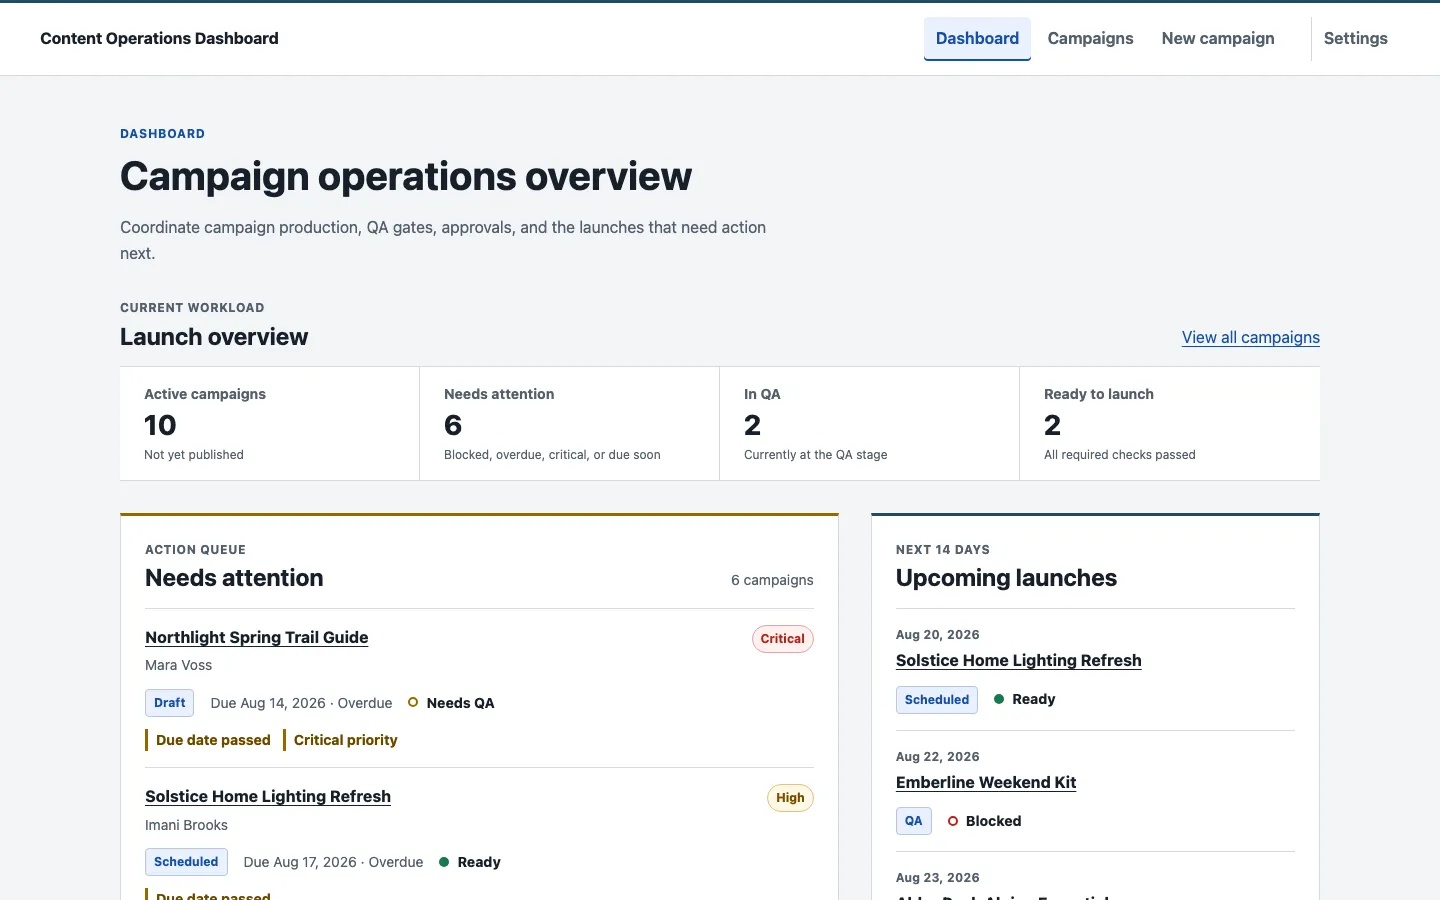
Task: Click the High priority badge
Action: pyautogui.click(x=790, y=798)
